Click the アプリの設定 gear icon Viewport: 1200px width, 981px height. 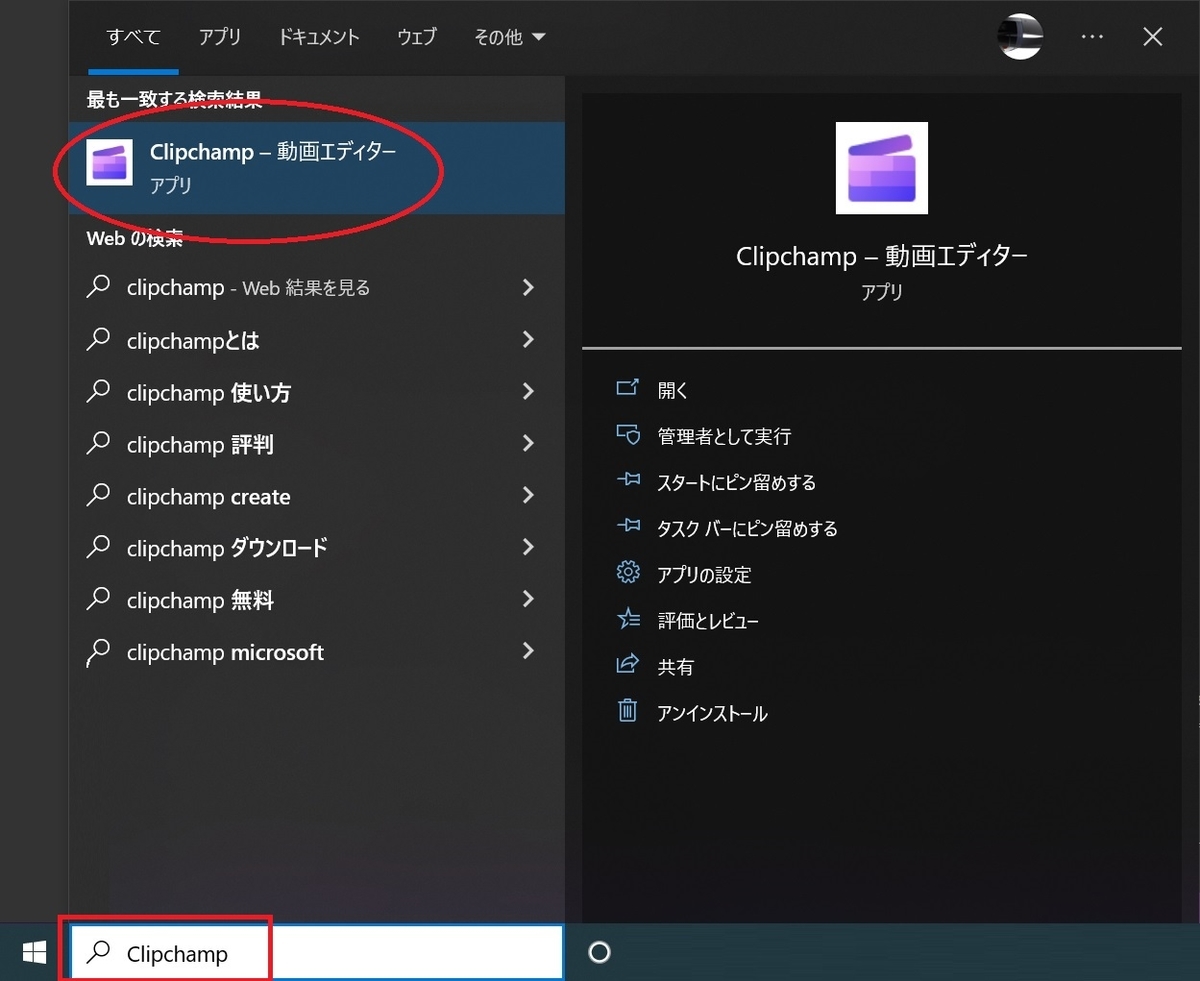(628, 574)
